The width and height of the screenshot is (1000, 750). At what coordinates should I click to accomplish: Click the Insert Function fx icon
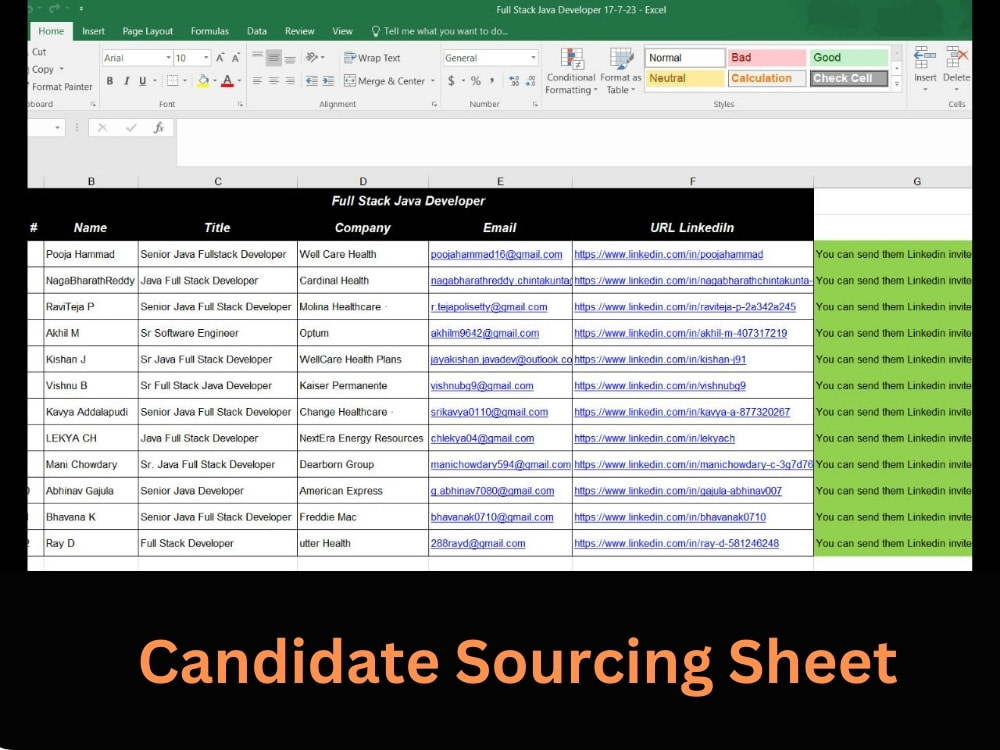(x=159, y=128)
